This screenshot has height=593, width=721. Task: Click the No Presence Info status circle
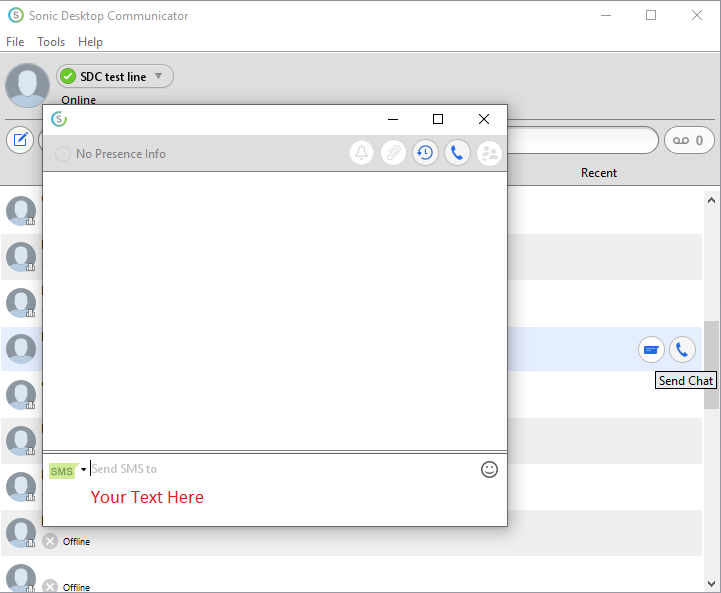pyautogui.click(x=63, y=154)
